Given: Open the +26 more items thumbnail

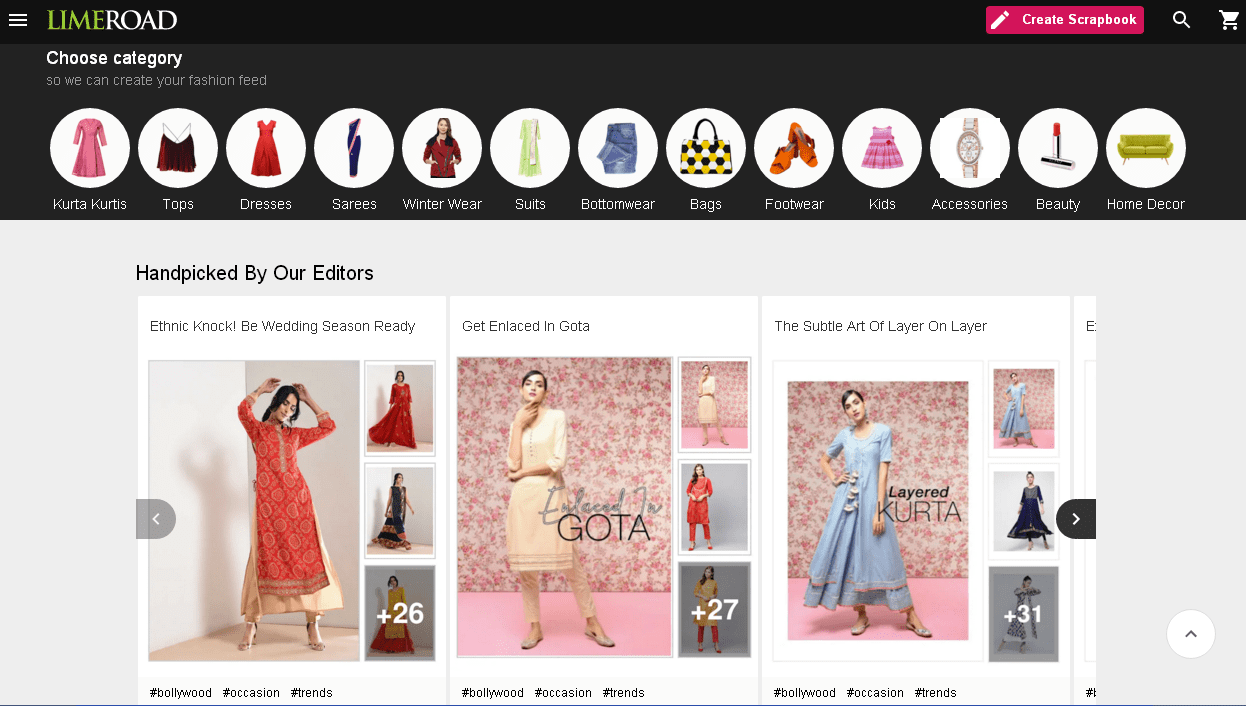Looking at the screenshot, I should click(399, 613).
